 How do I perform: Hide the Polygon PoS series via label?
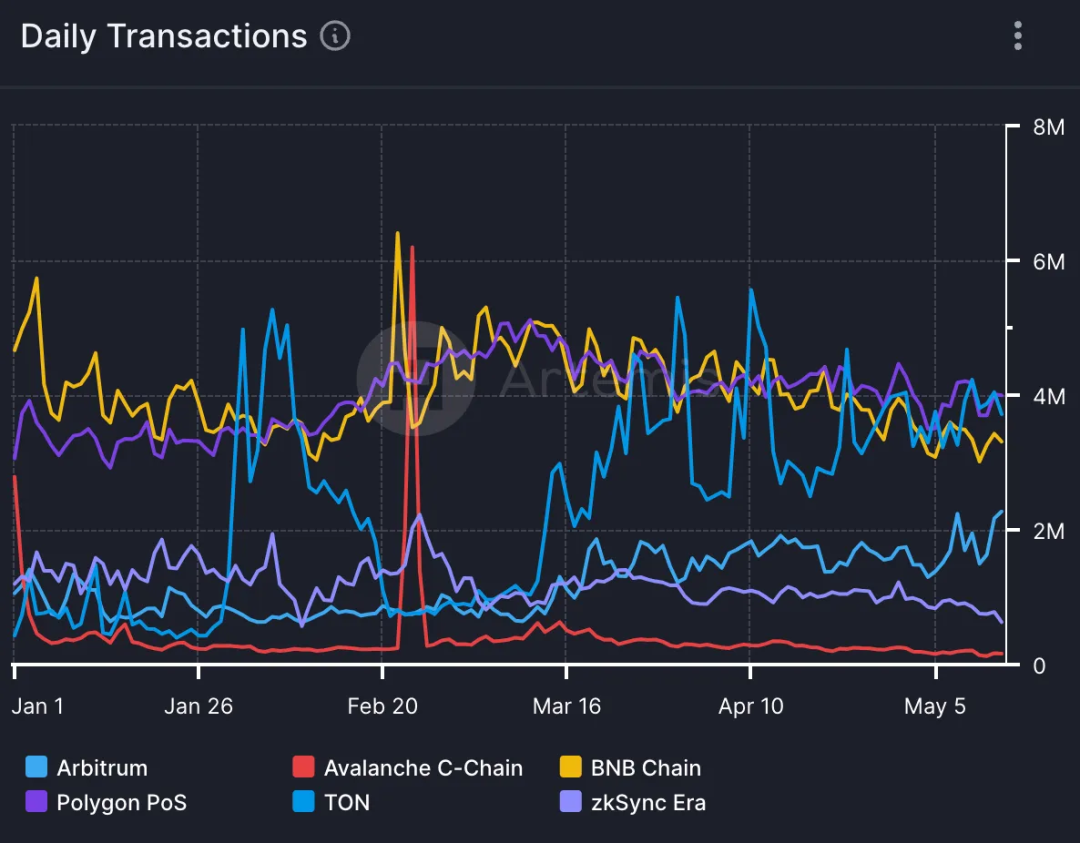122,802
